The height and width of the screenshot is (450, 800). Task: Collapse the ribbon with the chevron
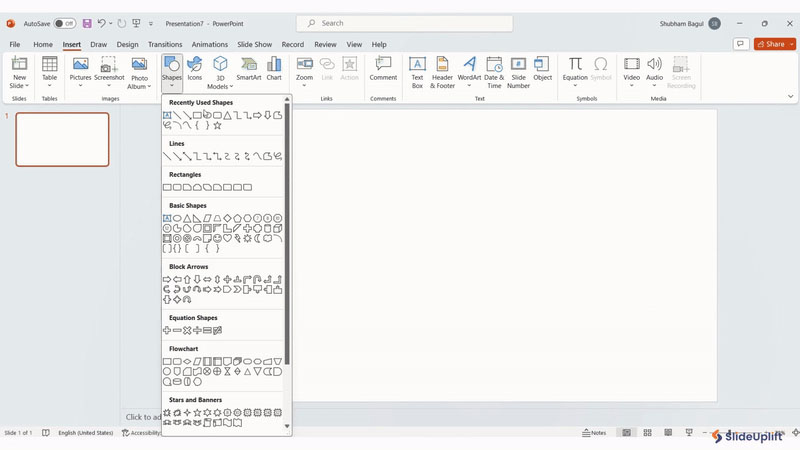(x=790, y=96)
